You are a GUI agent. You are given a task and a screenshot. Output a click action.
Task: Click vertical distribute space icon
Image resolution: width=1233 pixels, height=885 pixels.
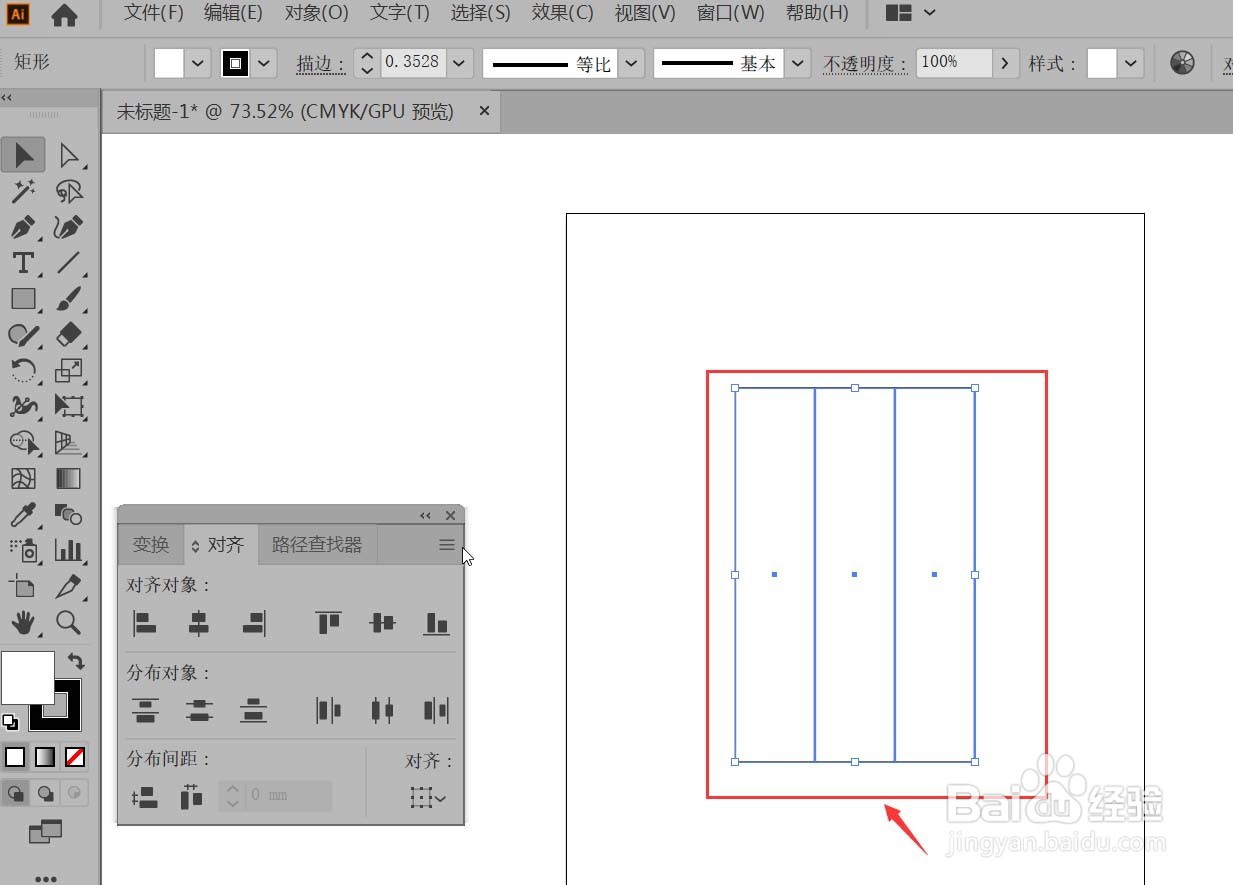145,797
